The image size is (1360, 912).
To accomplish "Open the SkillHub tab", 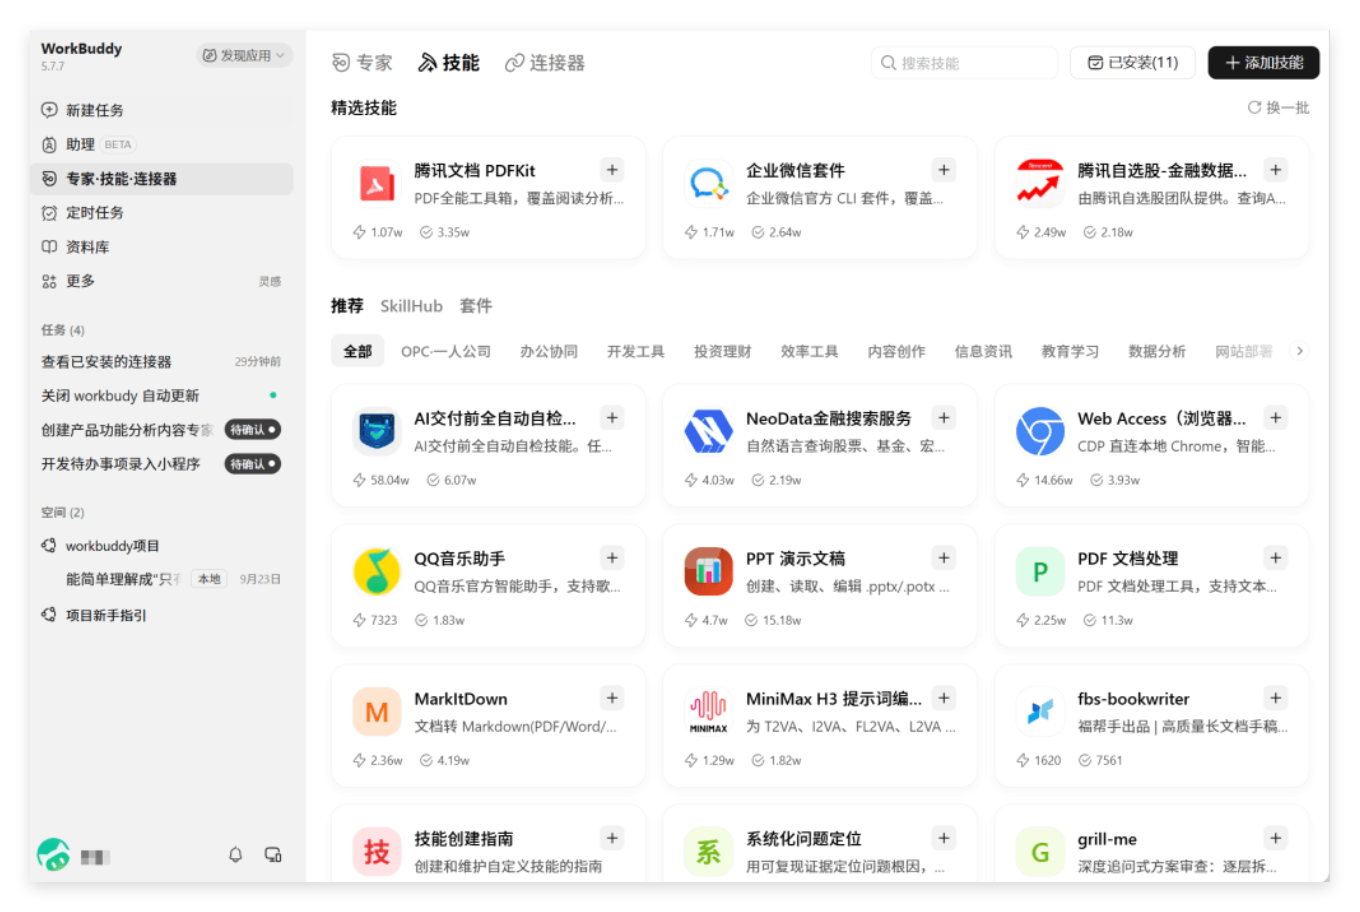I will coord(411,306).
